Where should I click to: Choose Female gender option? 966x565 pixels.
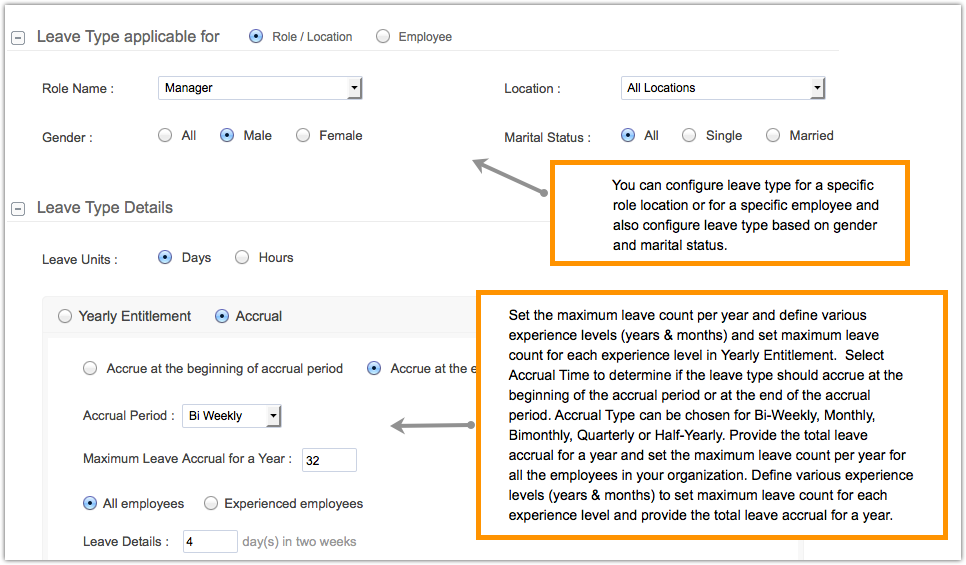click(x=303, y=136)
